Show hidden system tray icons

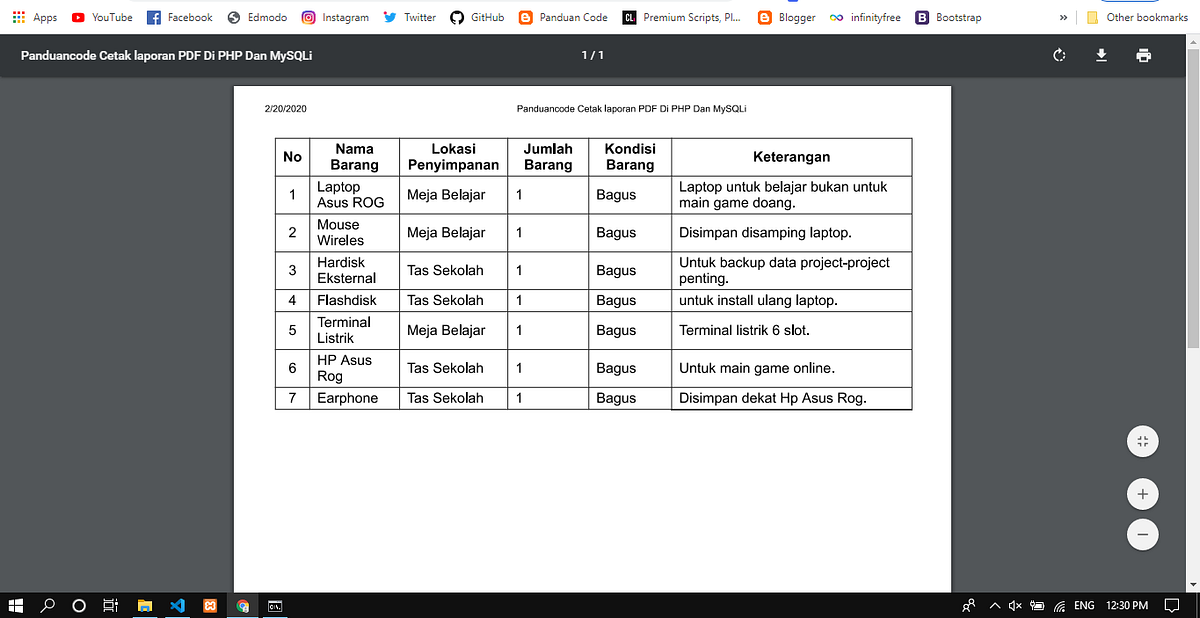pos(994,605)
